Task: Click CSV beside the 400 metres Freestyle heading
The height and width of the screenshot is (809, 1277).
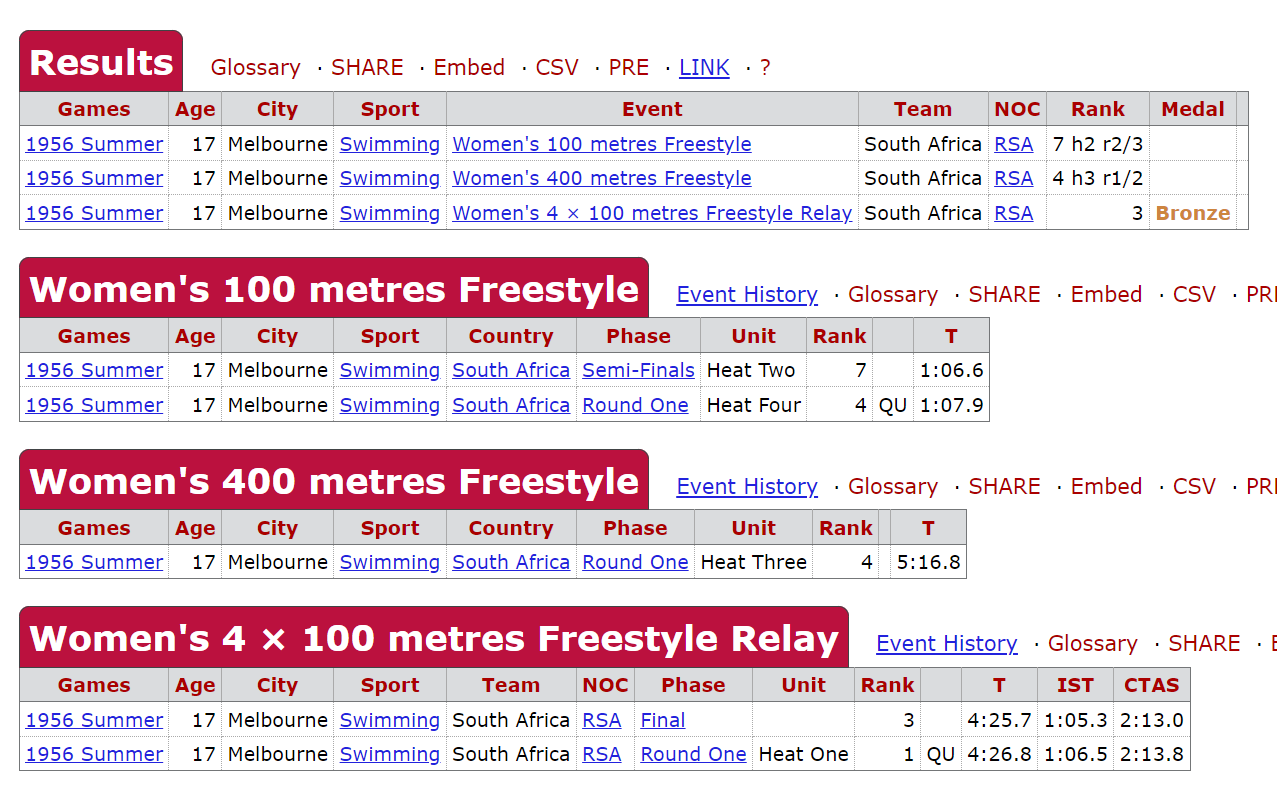Action: 1194,487
